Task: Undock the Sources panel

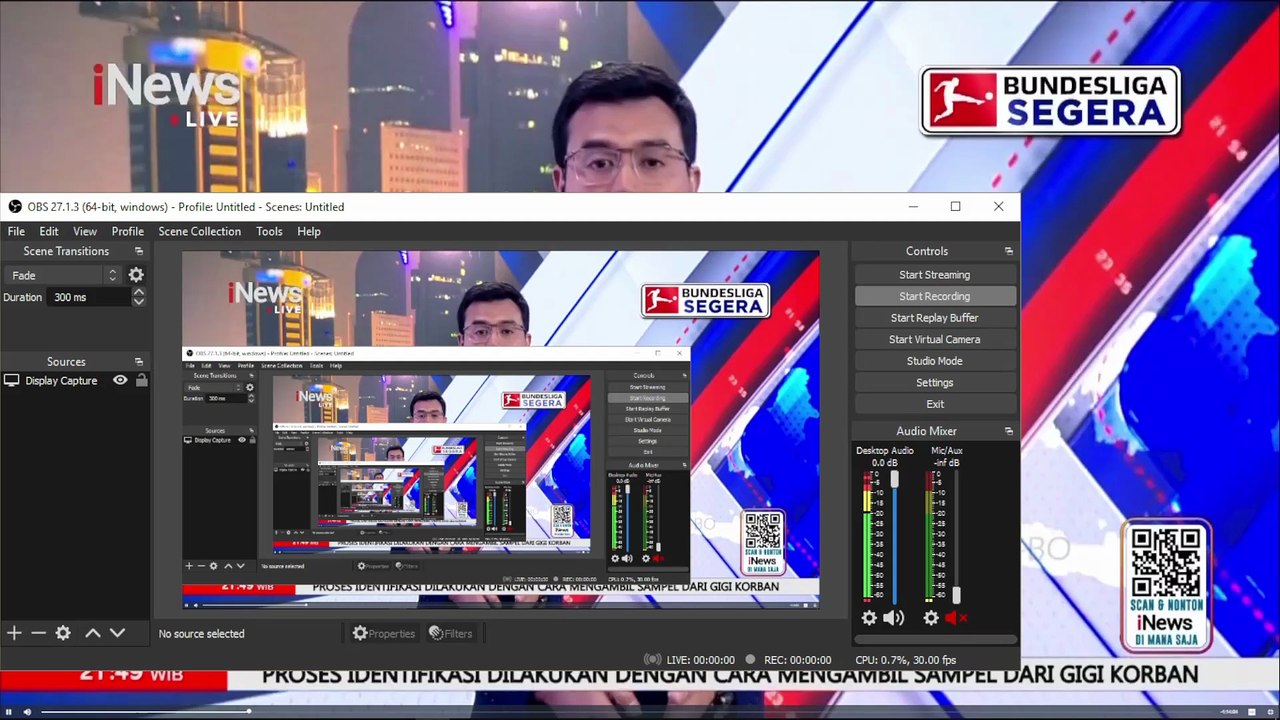Action: [139, 362]
